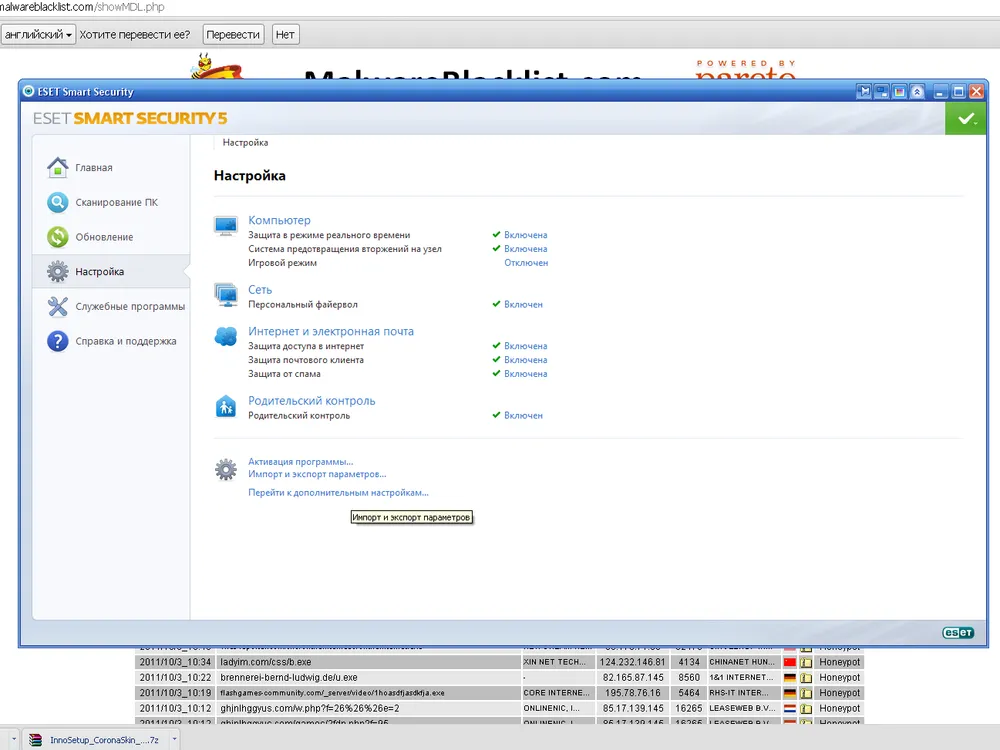This screenshot has width=1000, height=750.
Task: Toggle Защита в режиме реального времени status
Action: [525, 235]
